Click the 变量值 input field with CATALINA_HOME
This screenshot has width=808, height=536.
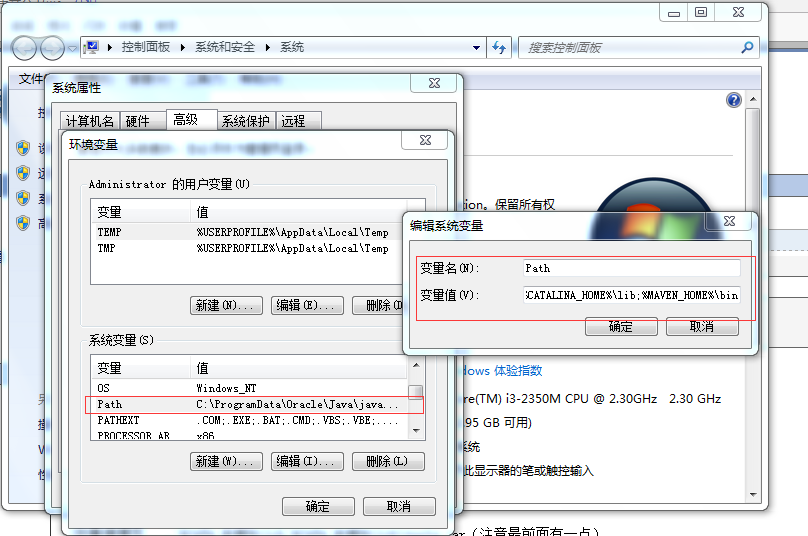pos(632,295)
